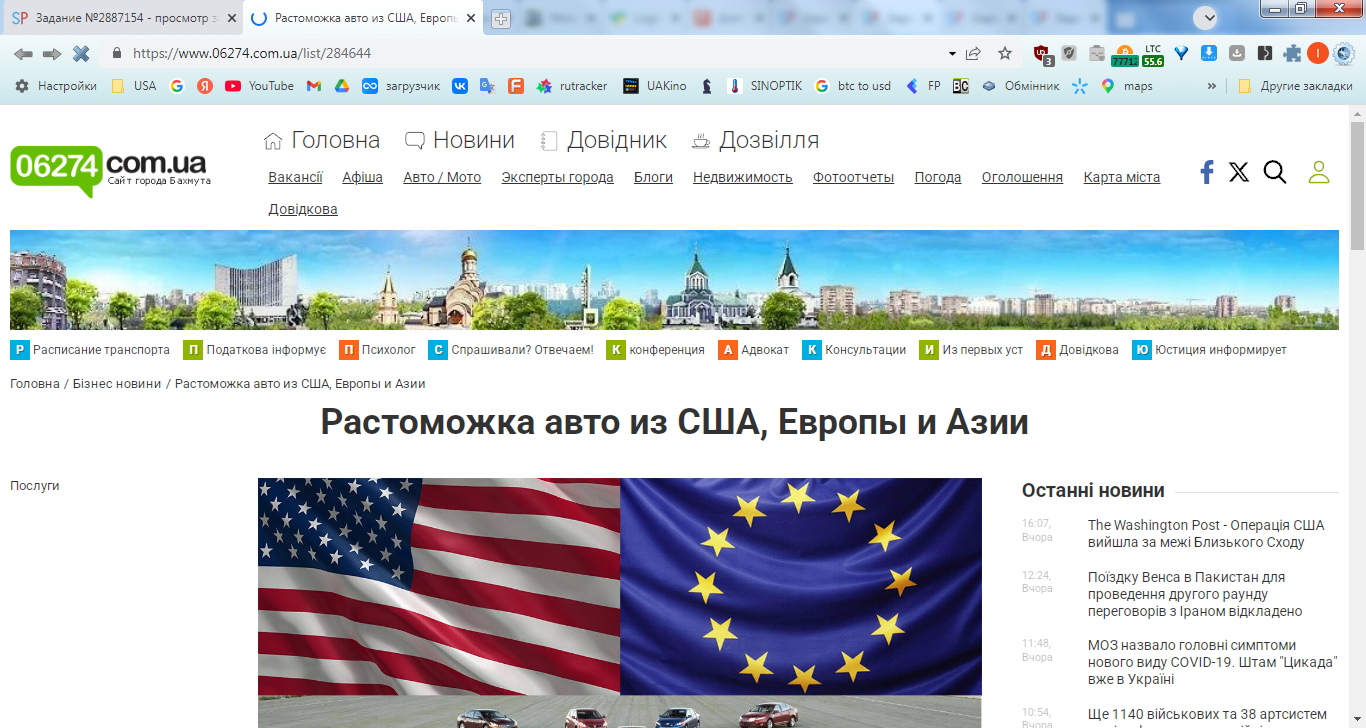
Task: Open the Афіша link
Action: pyautogui.click(x=362, y=177)
